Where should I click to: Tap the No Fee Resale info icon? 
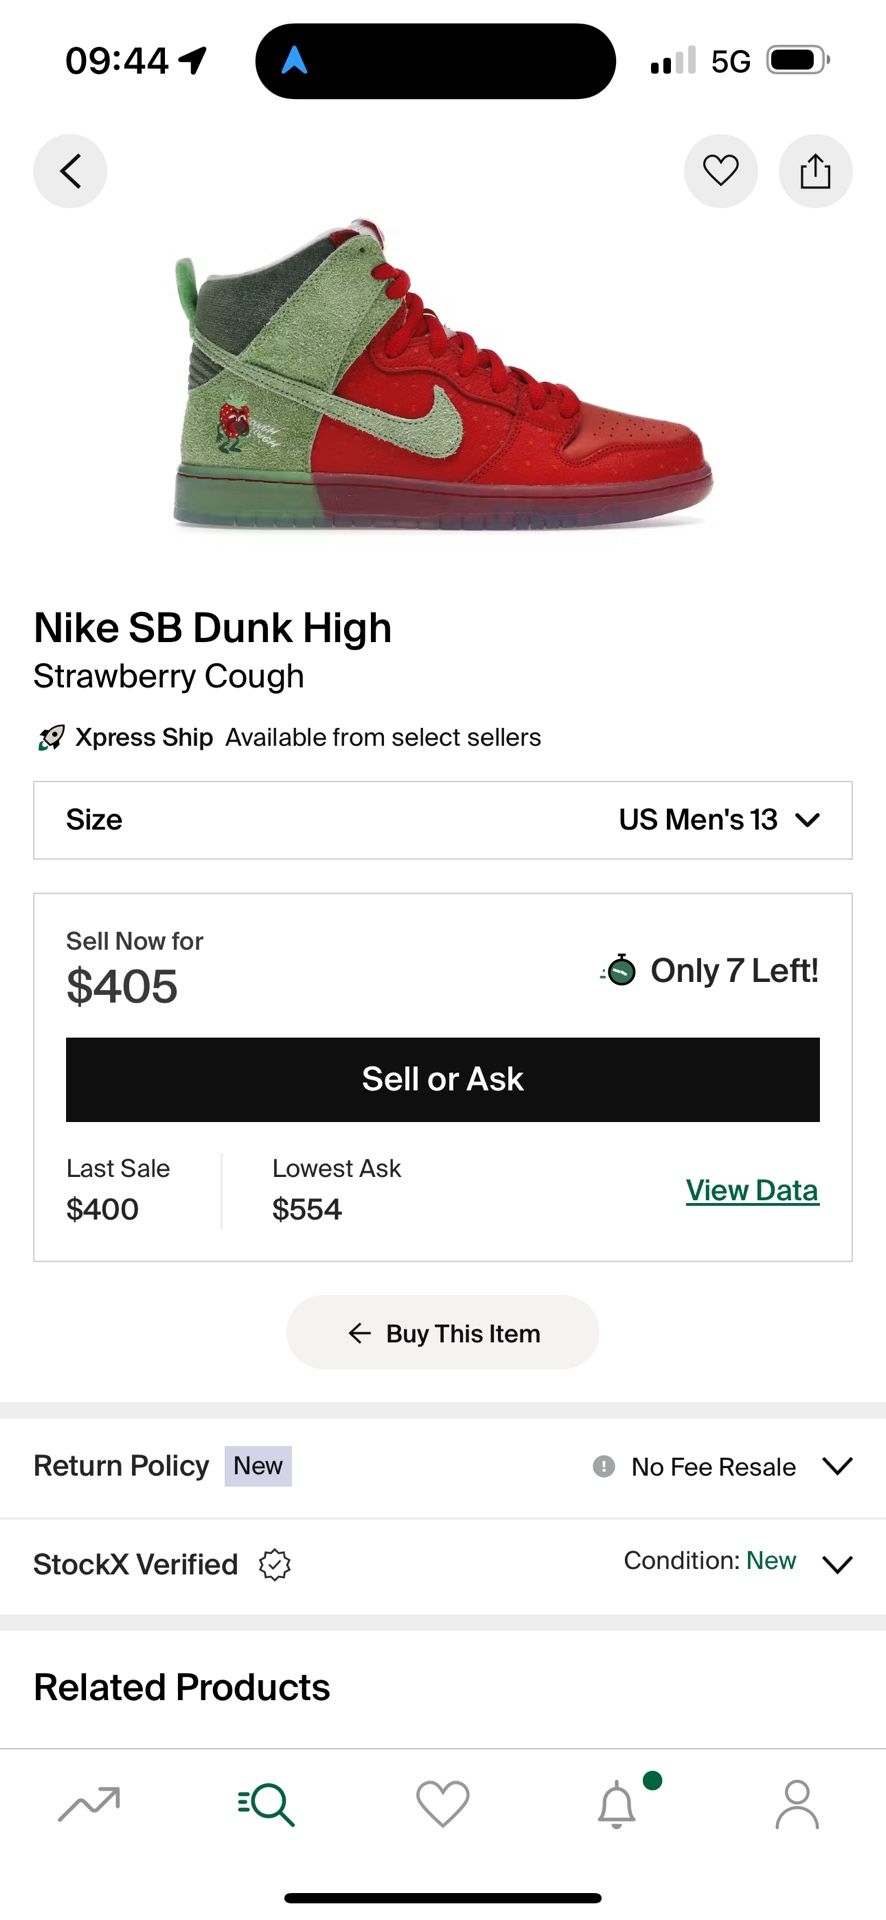point(604,1466)
